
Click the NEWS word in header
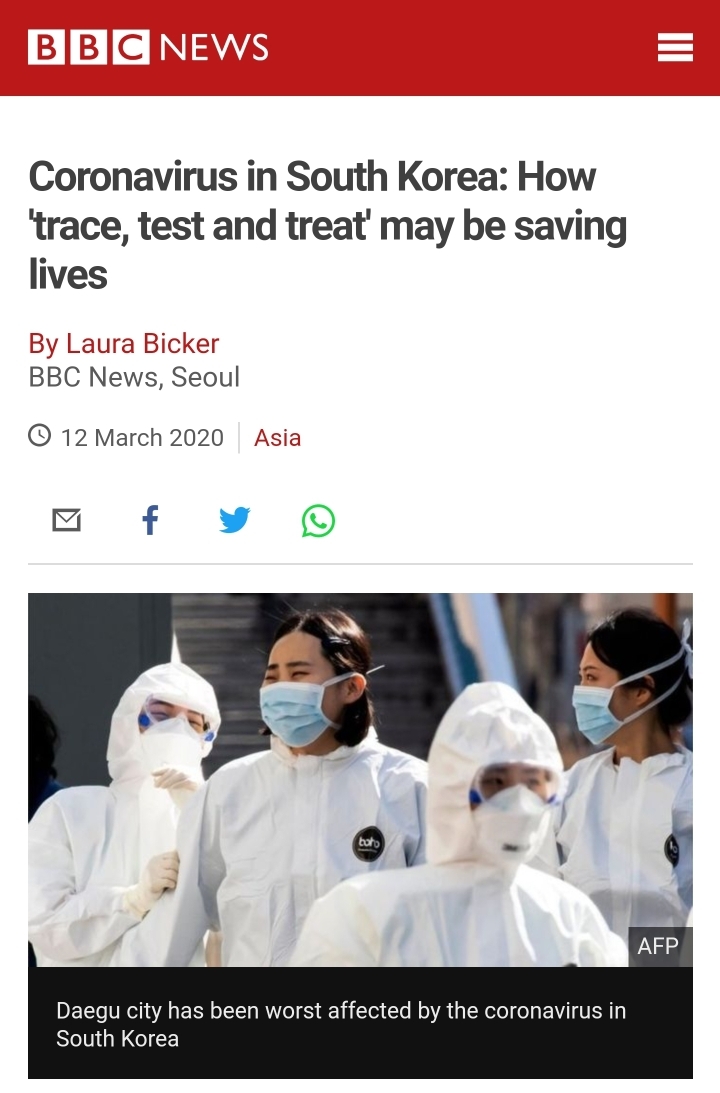(x=215, y=47)
